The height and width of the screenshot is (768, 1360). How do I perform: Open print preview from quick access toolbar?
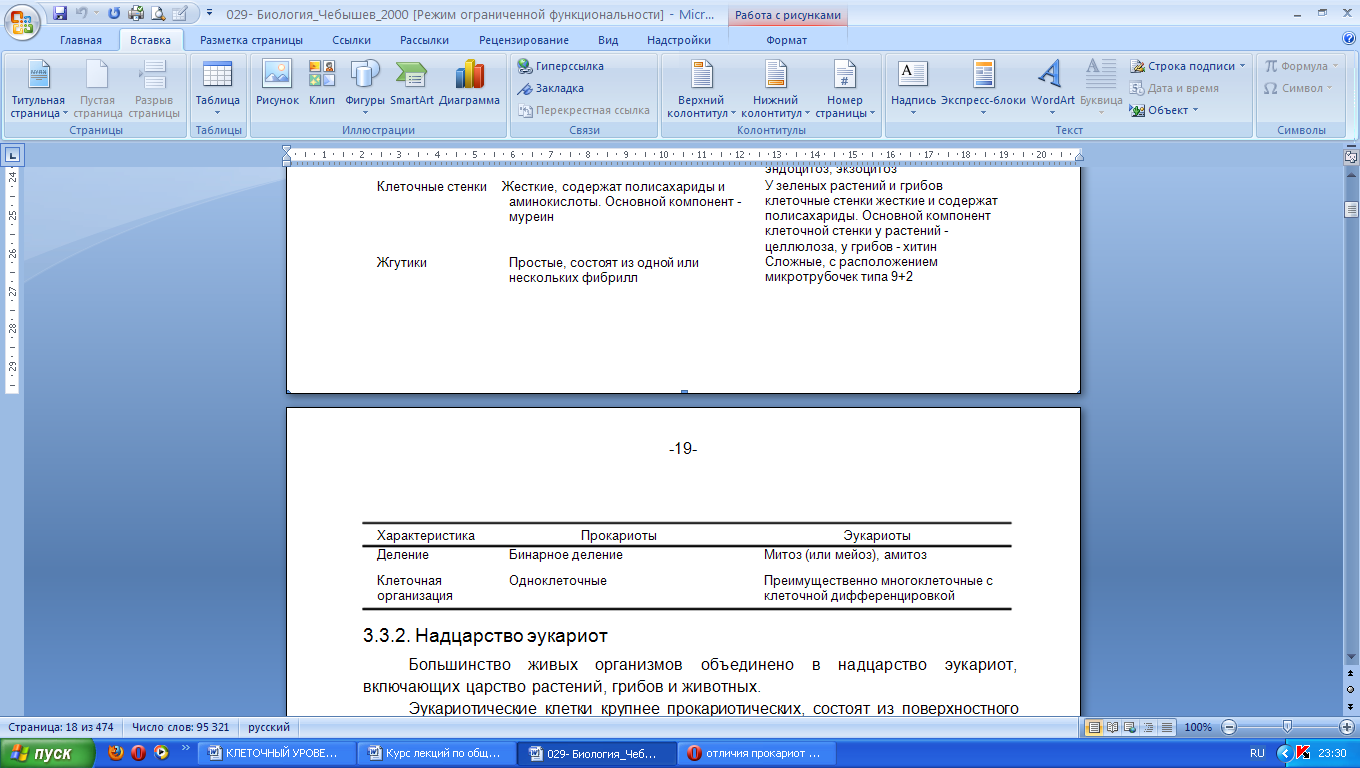157,13
